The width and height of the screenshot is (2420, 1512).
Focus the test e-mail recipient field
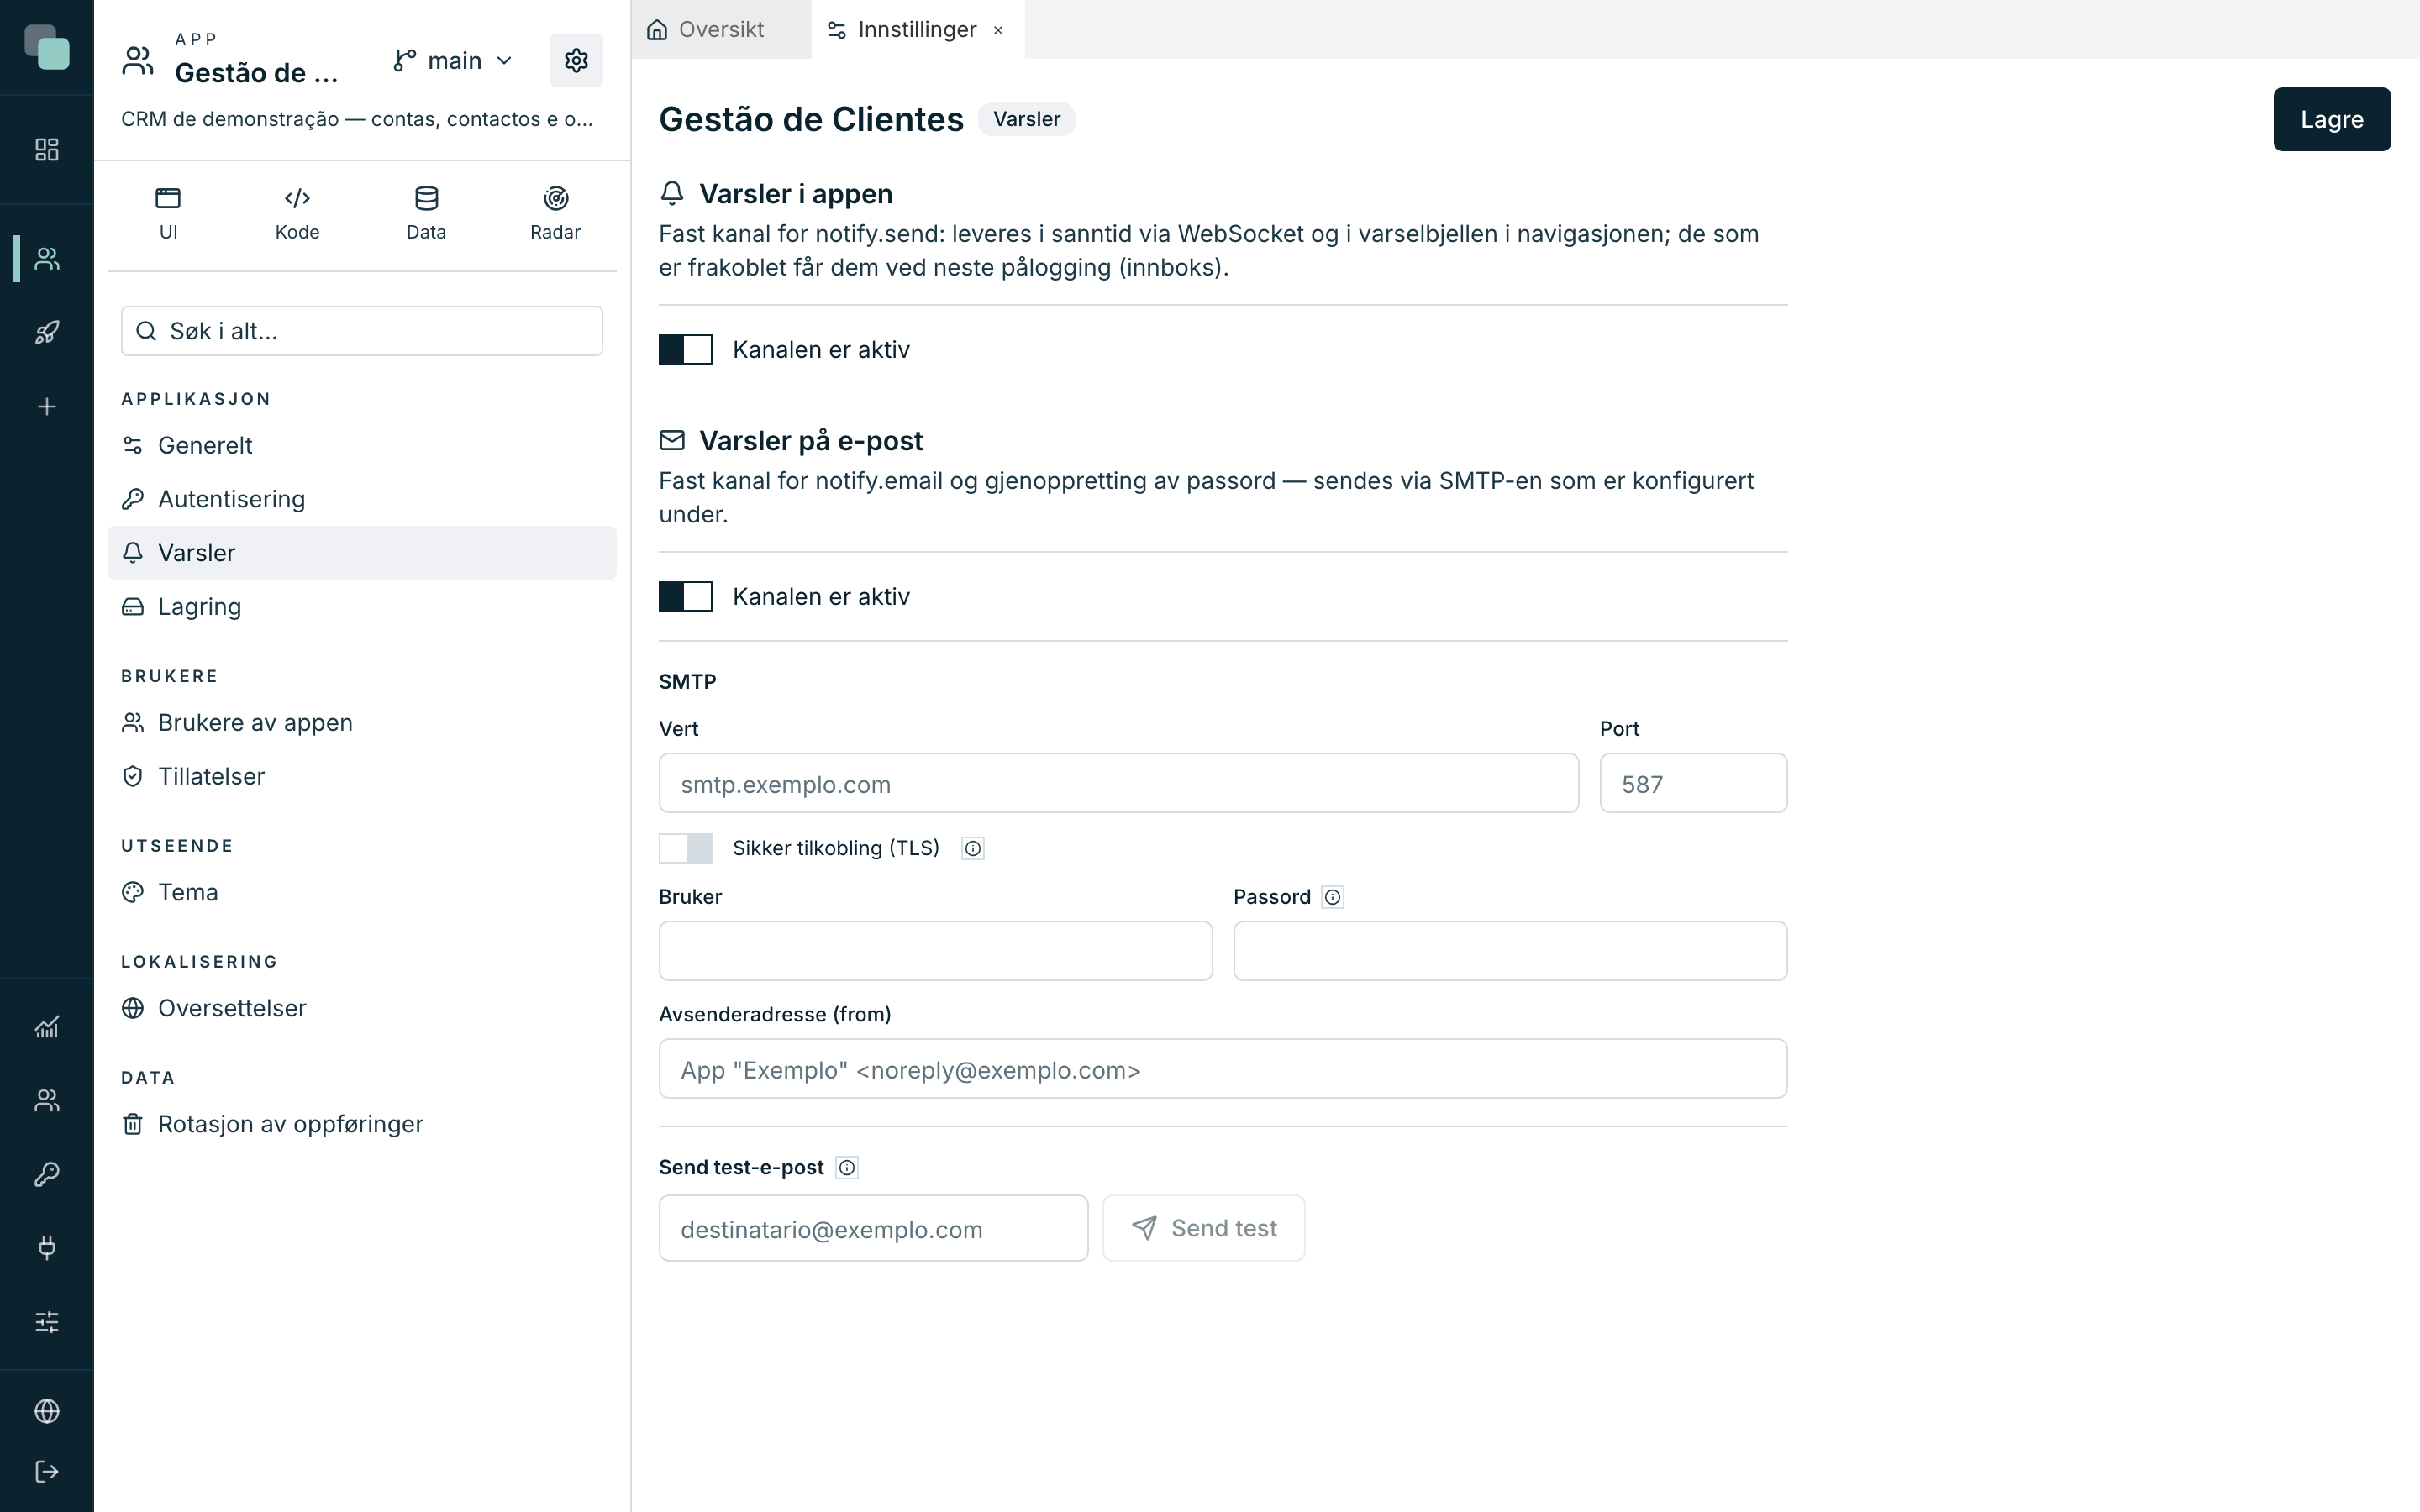pyautogui.click(x=873, y=1228)
